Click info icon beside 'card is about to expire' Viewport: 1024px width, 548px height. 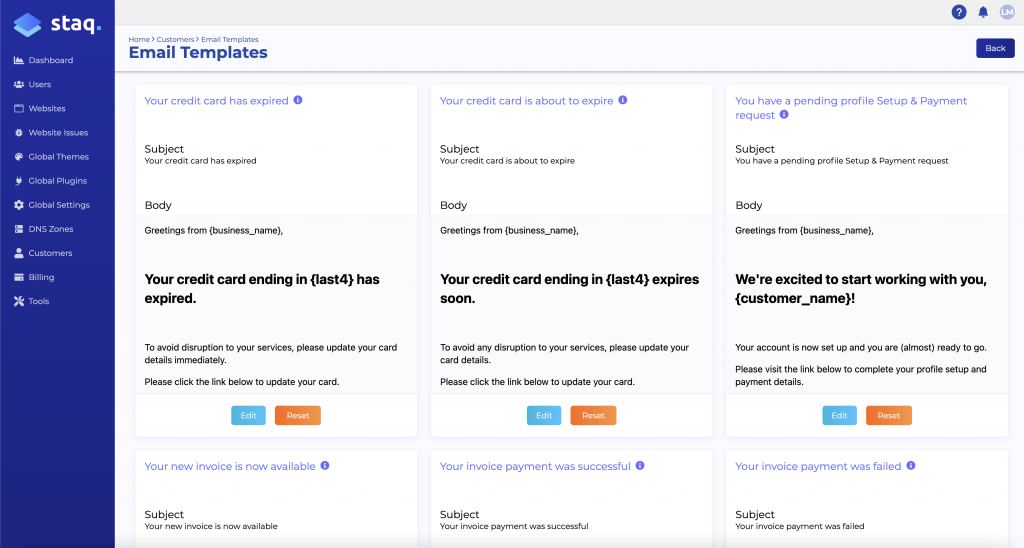tap(623, 100)
